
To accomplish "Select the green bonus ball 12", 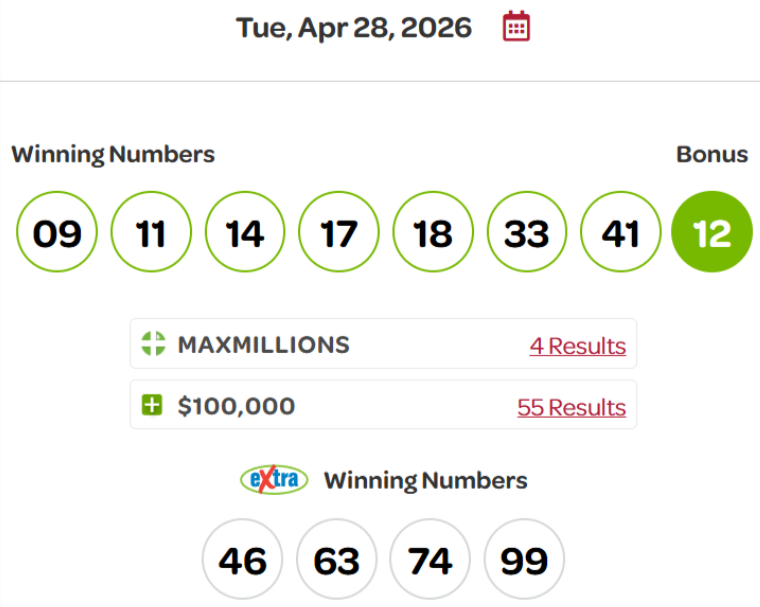I will (712, 233).
